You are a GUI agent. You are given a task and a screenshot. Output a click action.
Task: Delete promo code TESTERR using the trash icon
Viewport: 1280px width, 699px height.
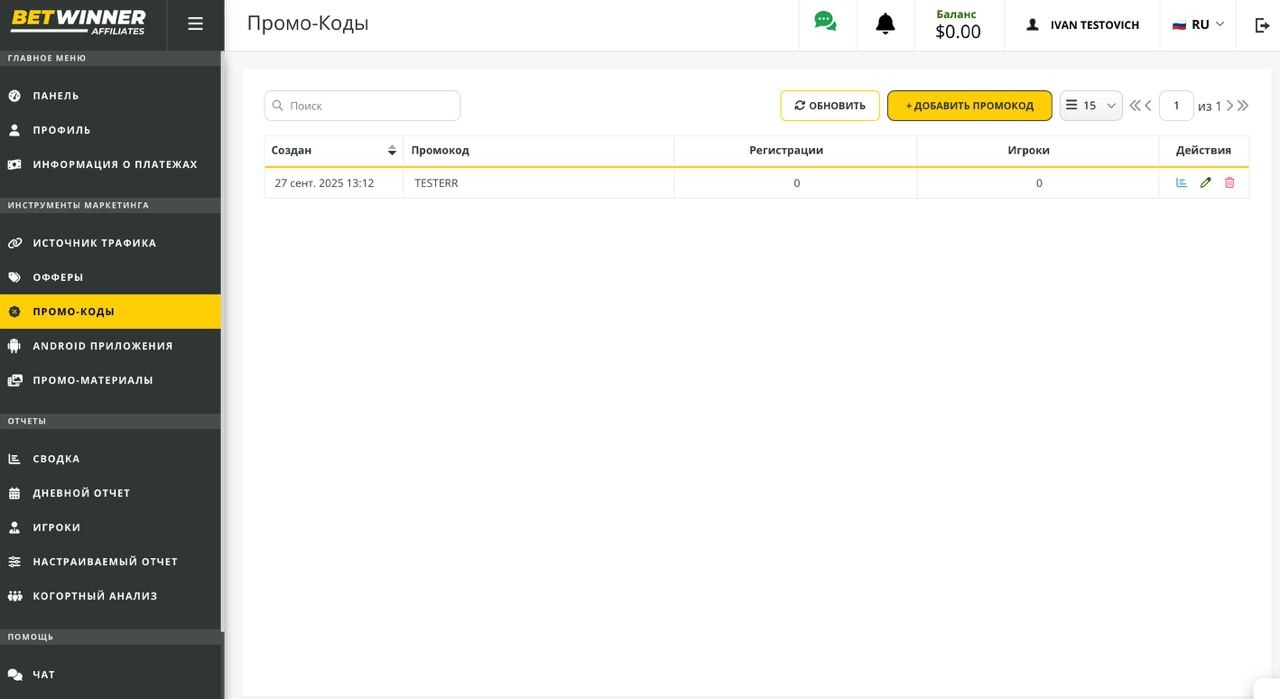pos(1229,182)
